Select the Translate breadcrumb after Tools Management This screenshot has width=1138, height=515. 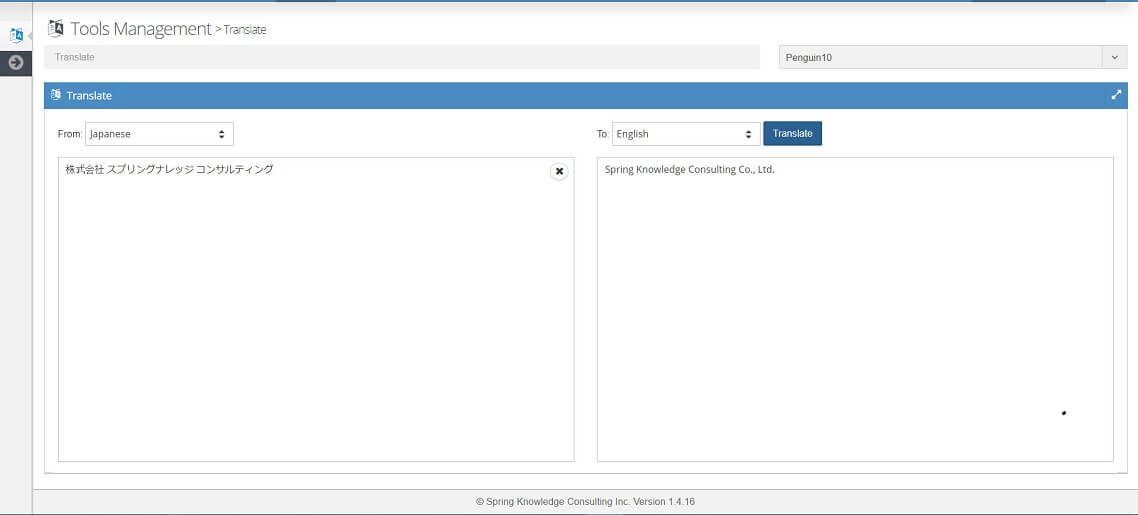coord(245,30)
